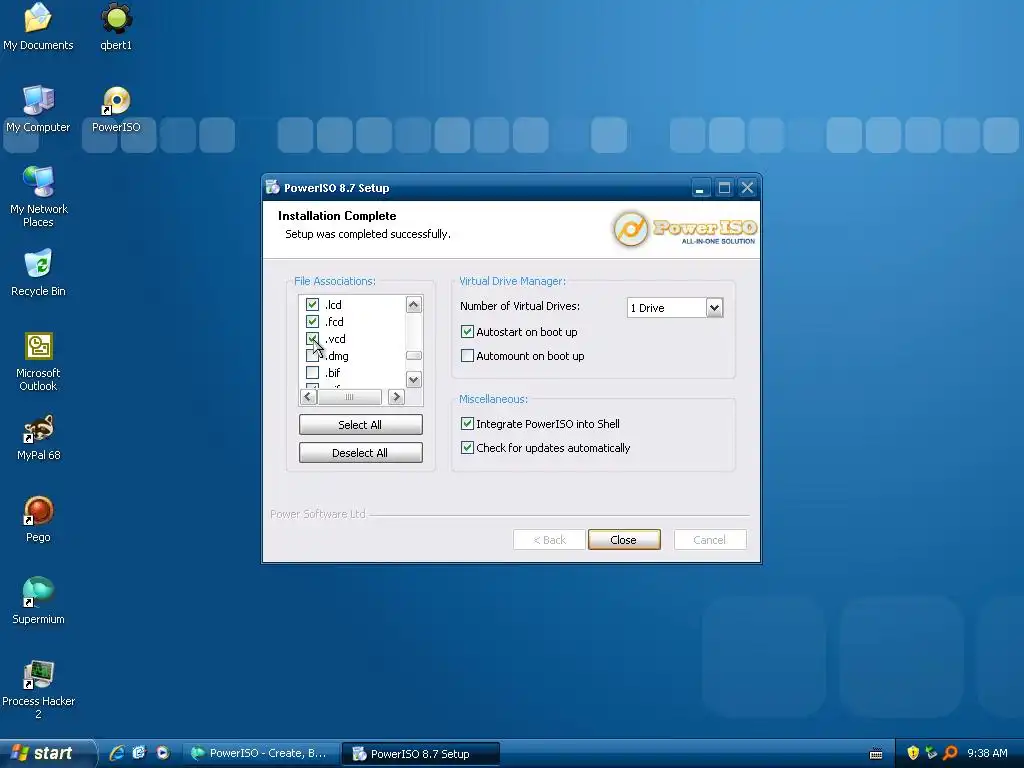Viewport: 1024px width, 768px height.
Task: Uncheck the .fcd file association
Action: (312, 321)
